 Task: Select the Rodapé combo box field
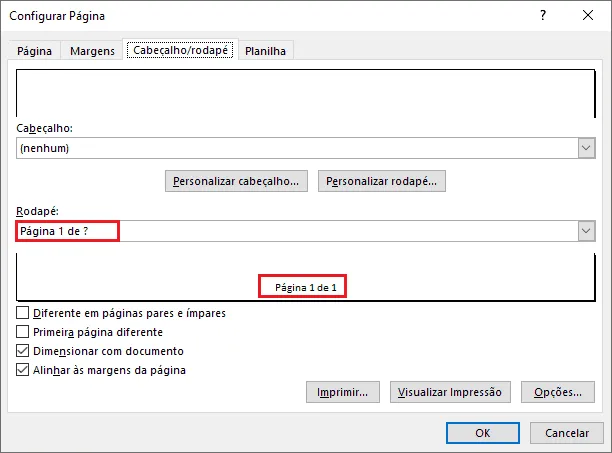[306, 231]
